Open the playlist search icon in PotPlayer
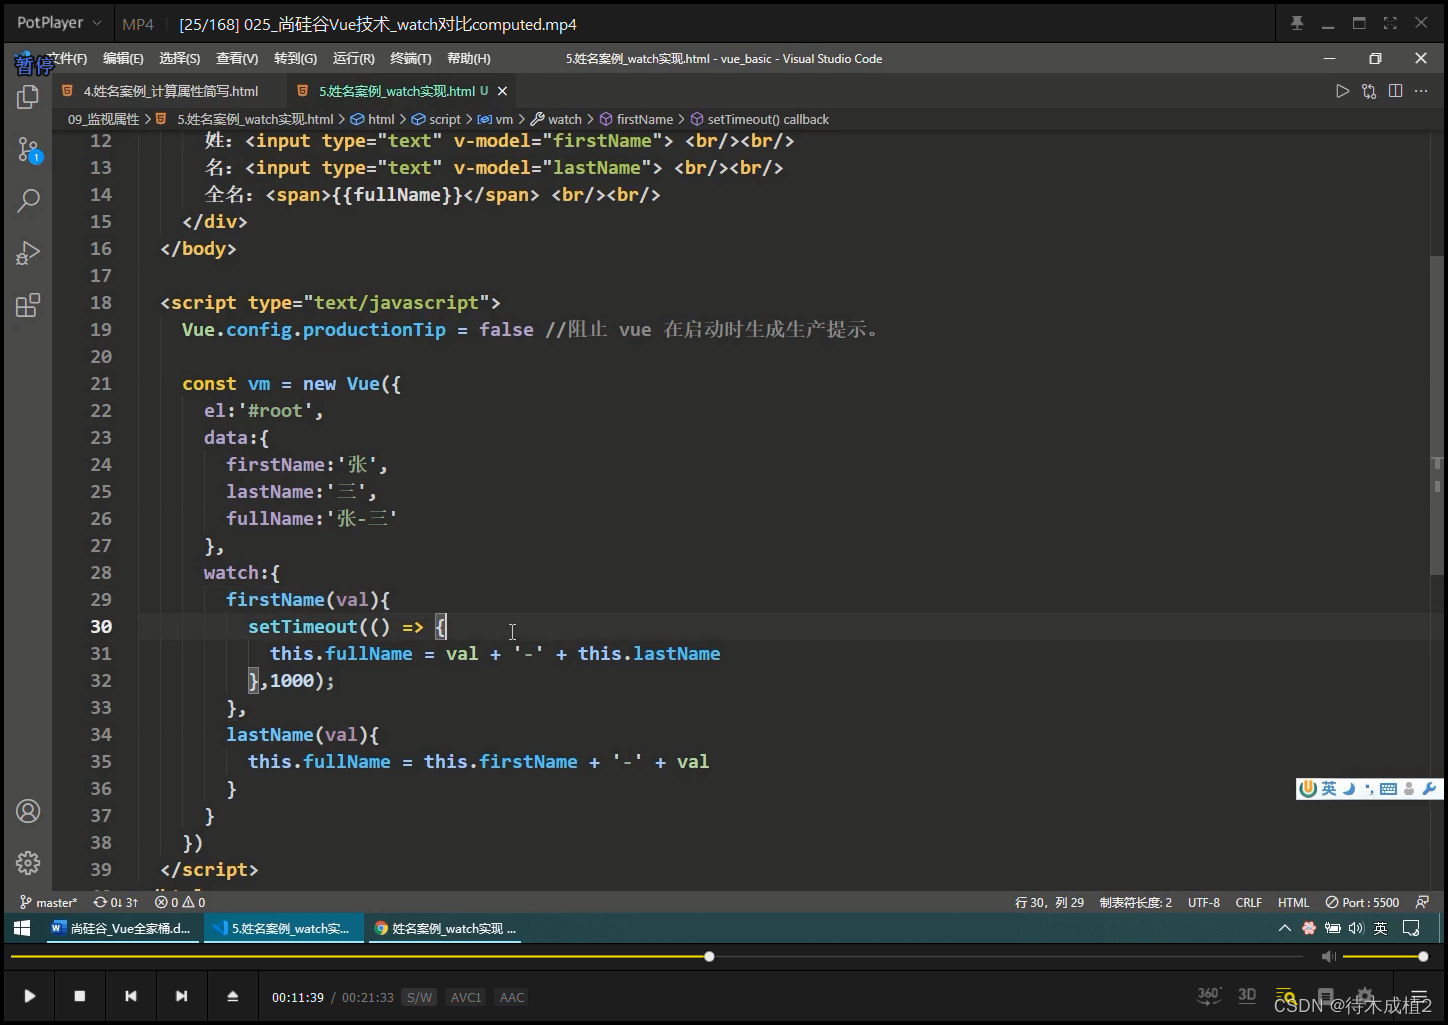 tap(1285, 996)
